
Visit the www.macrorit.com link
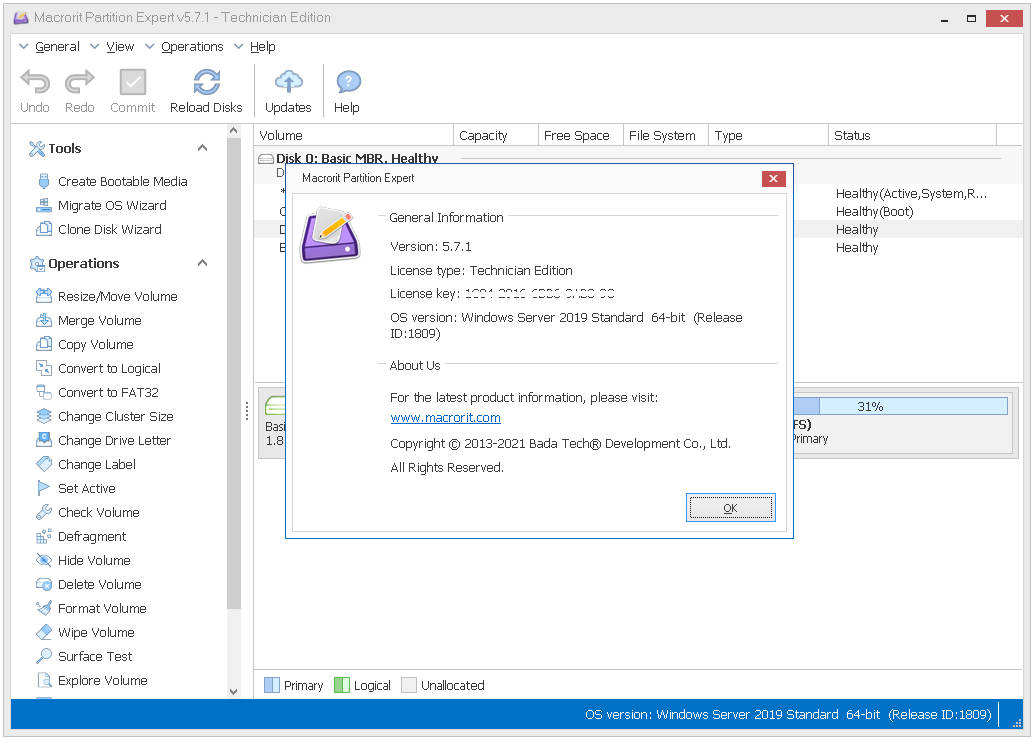445,417
